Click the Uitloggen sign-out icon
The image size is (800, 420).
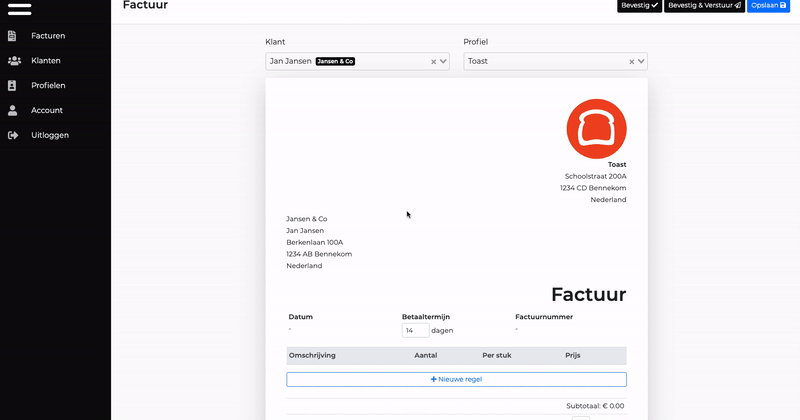[x=13, y=135]
